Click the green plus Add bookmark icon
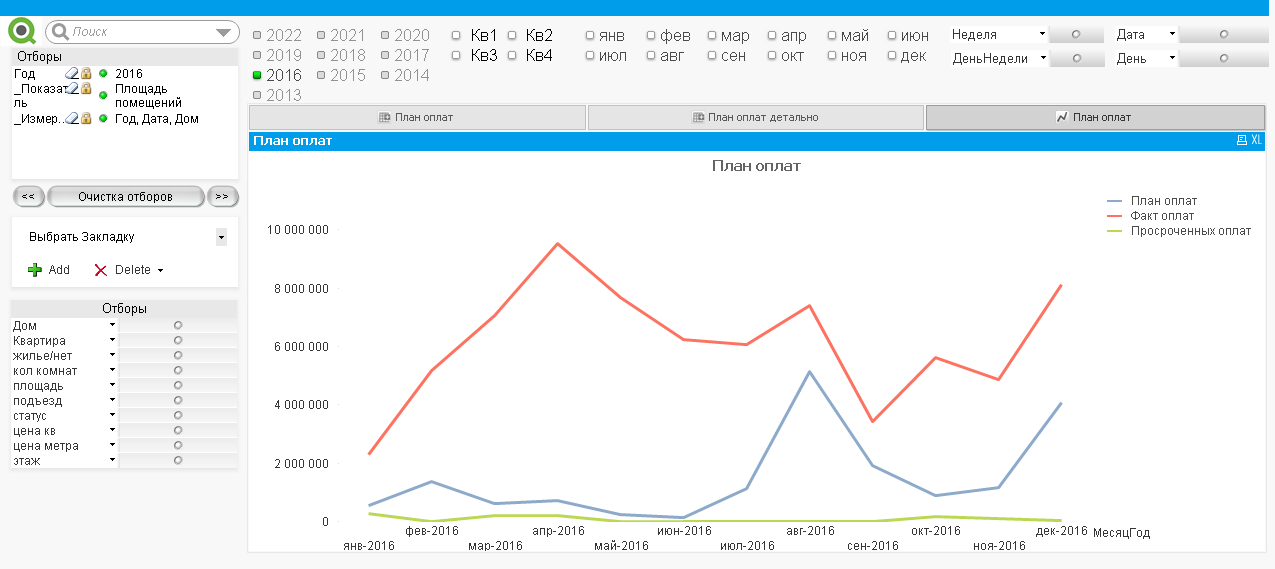Viewport: 1275px width, 569px height. (x=35, y=270)
